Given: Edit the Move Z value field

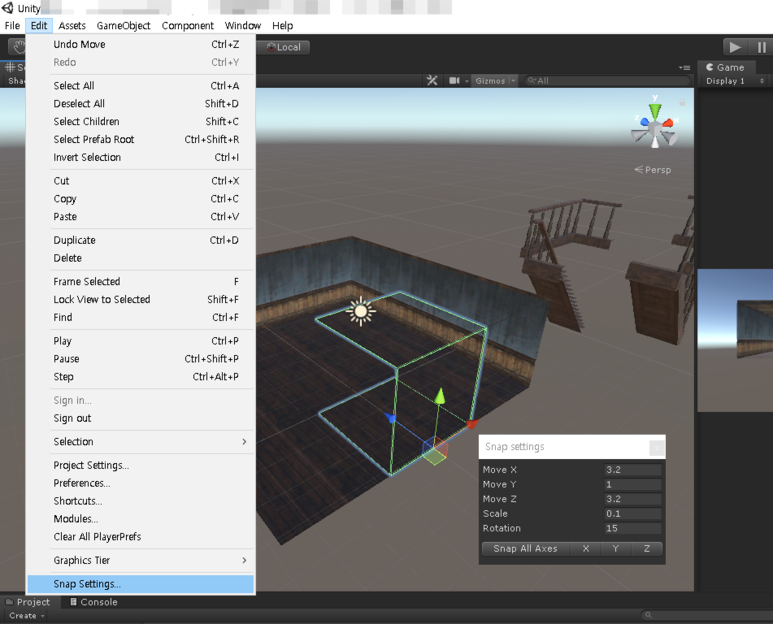Looking at the screenshot, I should tap(633, 499).
